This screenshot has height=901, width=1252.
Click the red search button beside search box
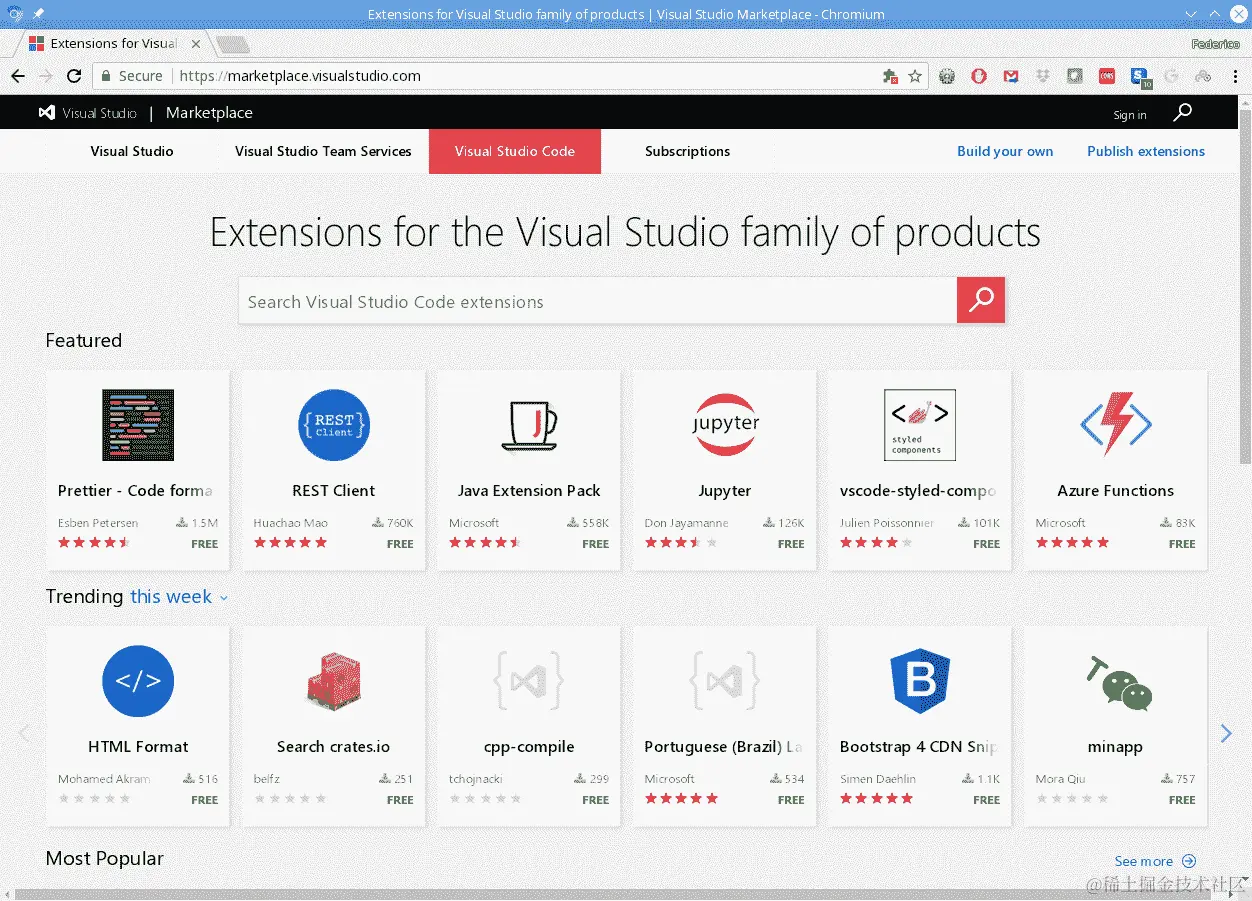(x=980, y=299)
